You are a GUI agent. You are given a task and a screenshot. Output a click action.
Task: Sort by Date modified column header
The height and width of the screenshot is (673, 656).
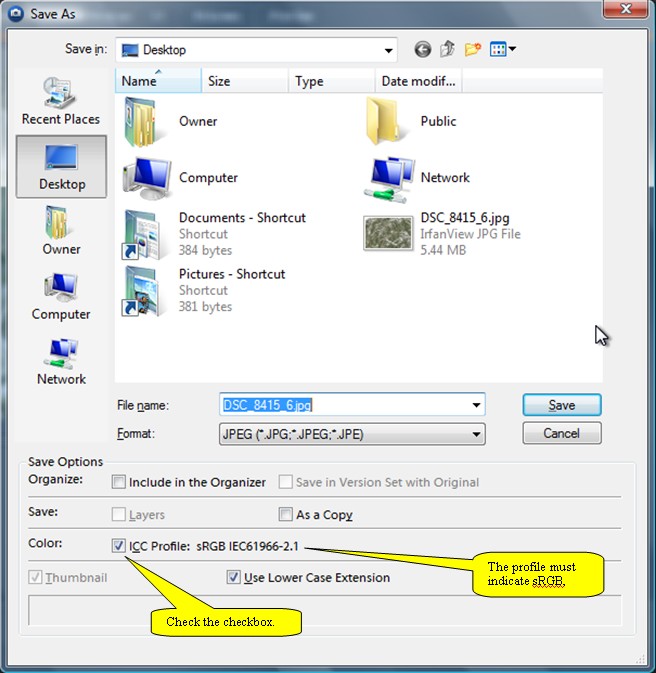pos(418,81)
